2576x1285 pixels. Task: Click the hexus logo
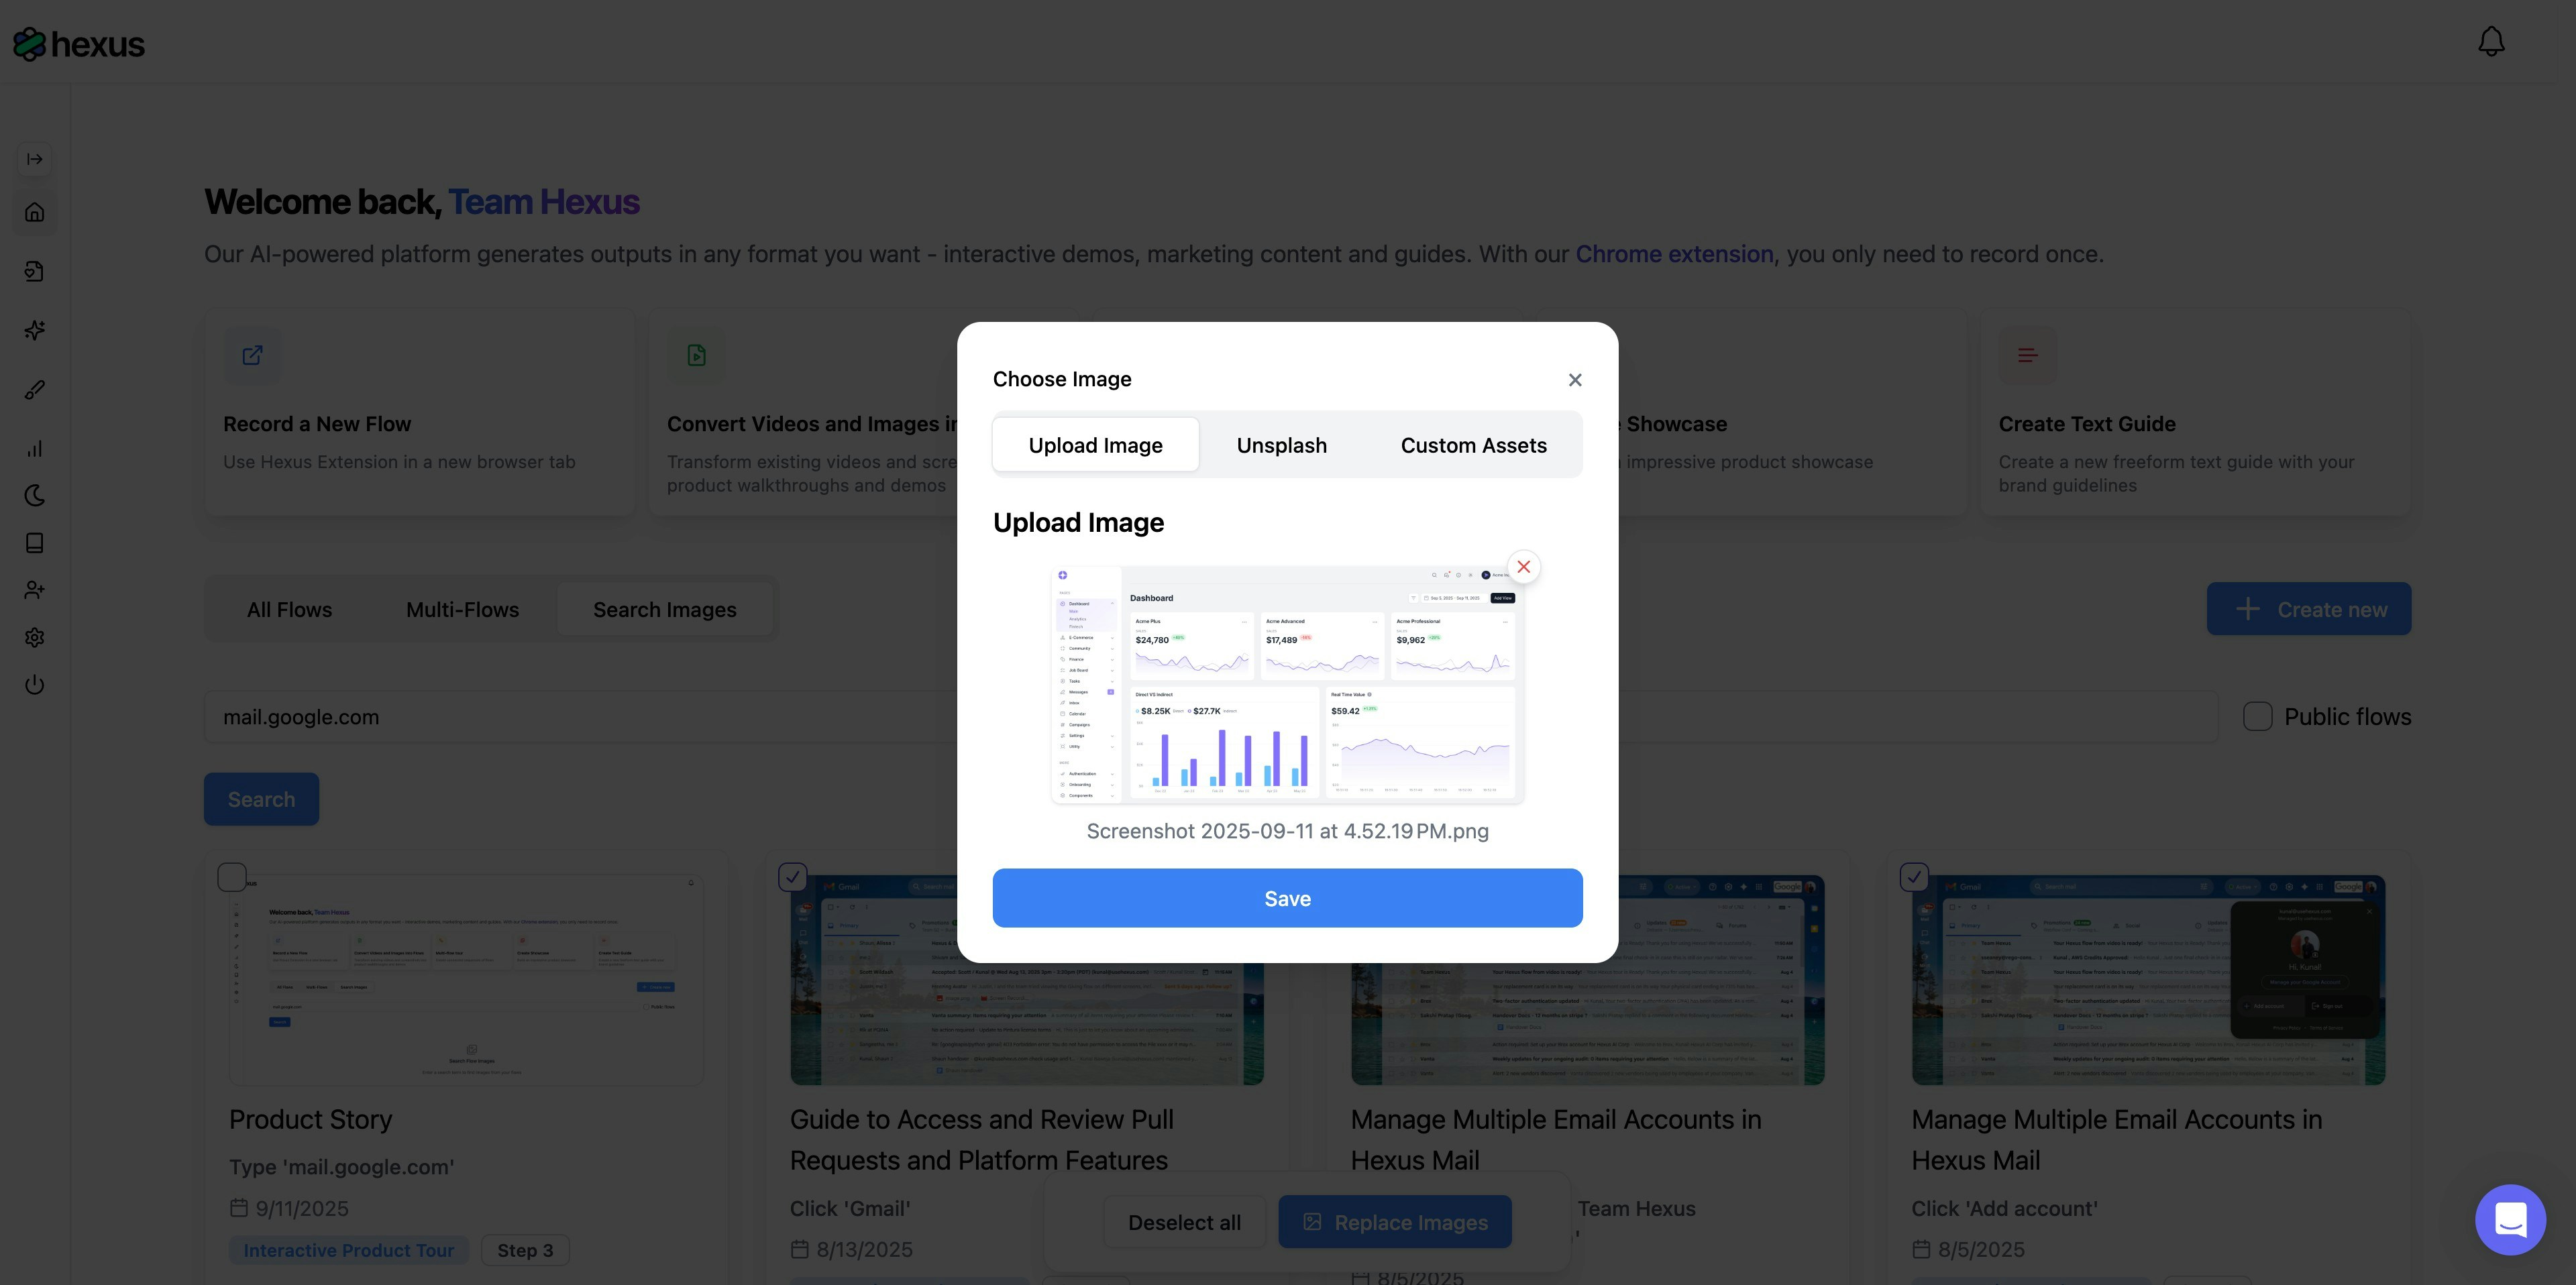pos(79,44)
